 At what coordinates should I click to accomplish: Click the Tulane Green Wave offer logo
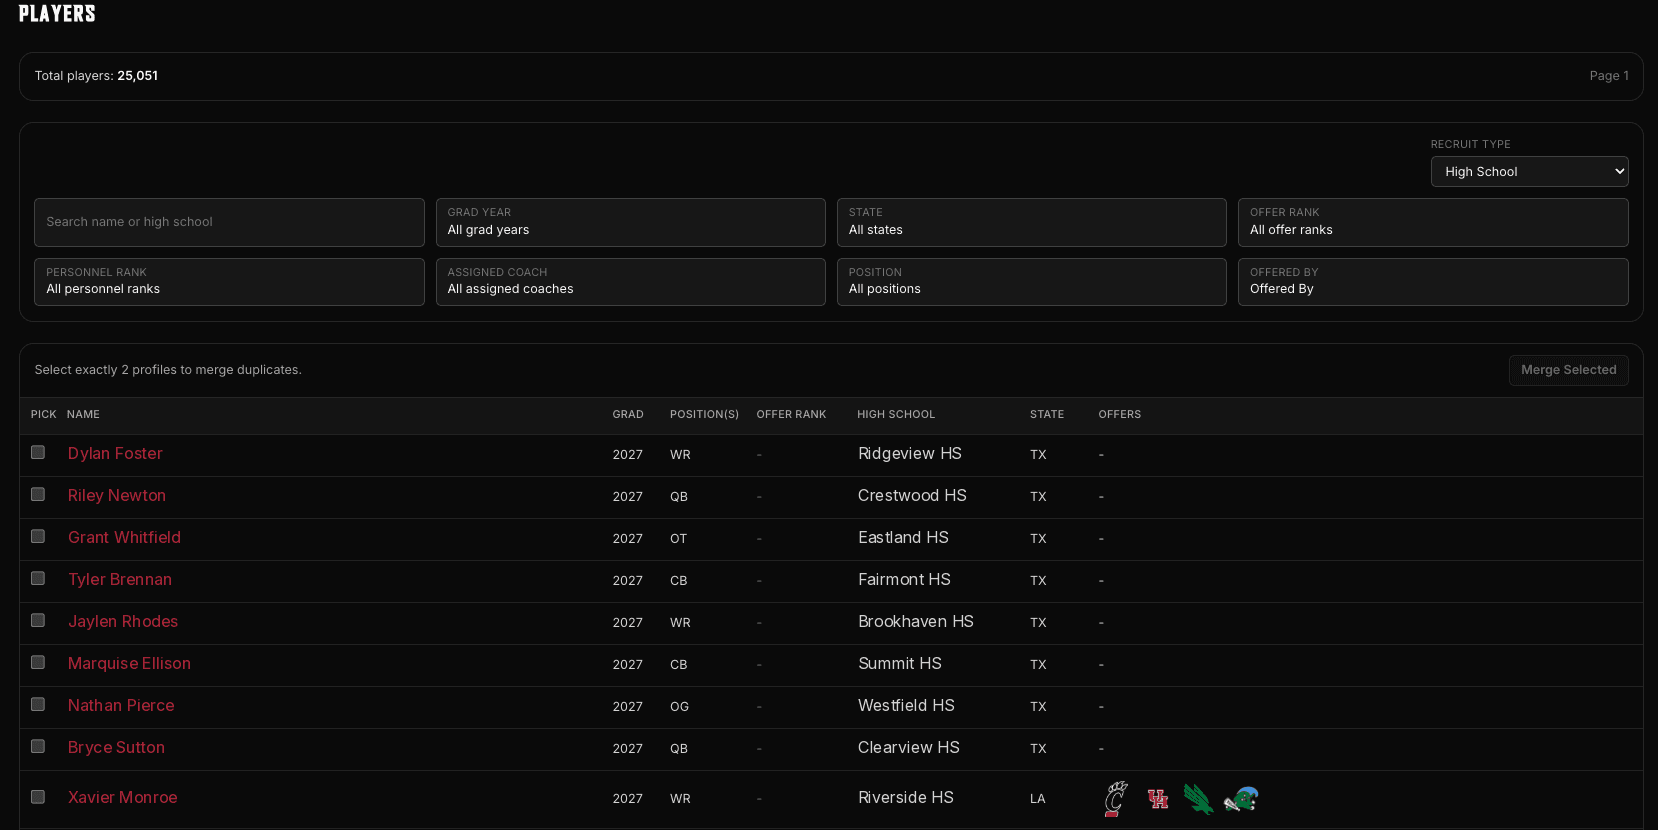pyautogui.click(x=1241, y=799)
